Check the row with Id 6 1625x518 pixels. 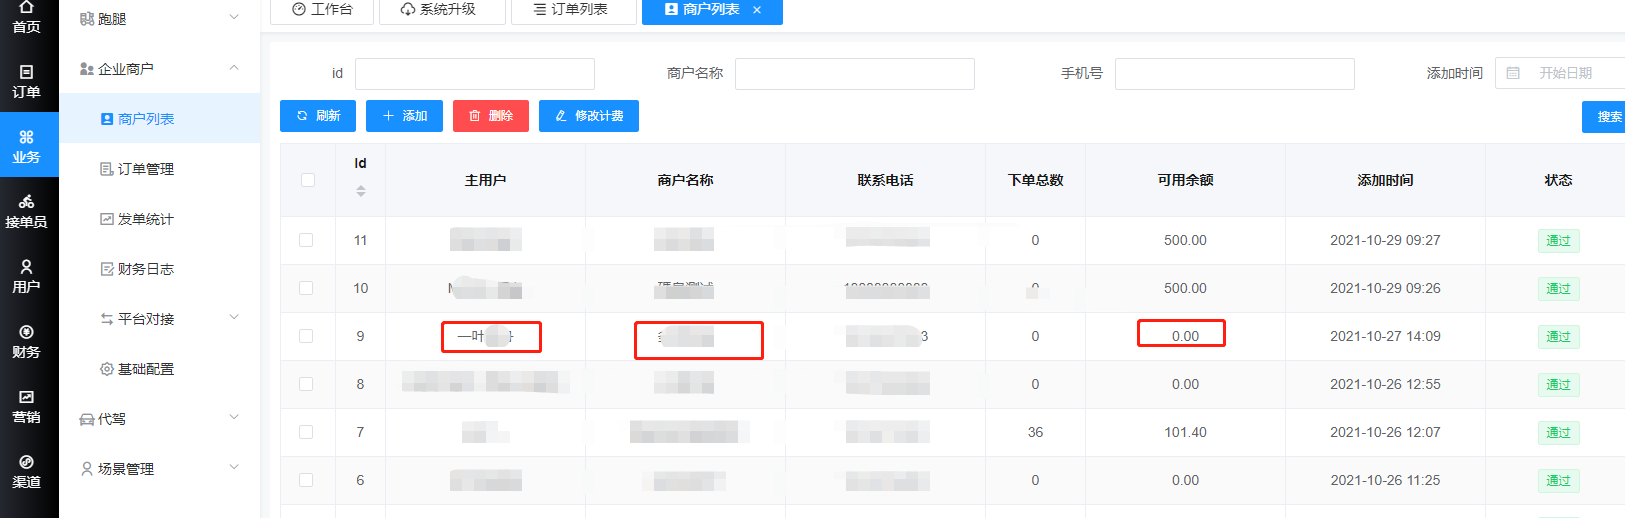click(x=306, y=480)
